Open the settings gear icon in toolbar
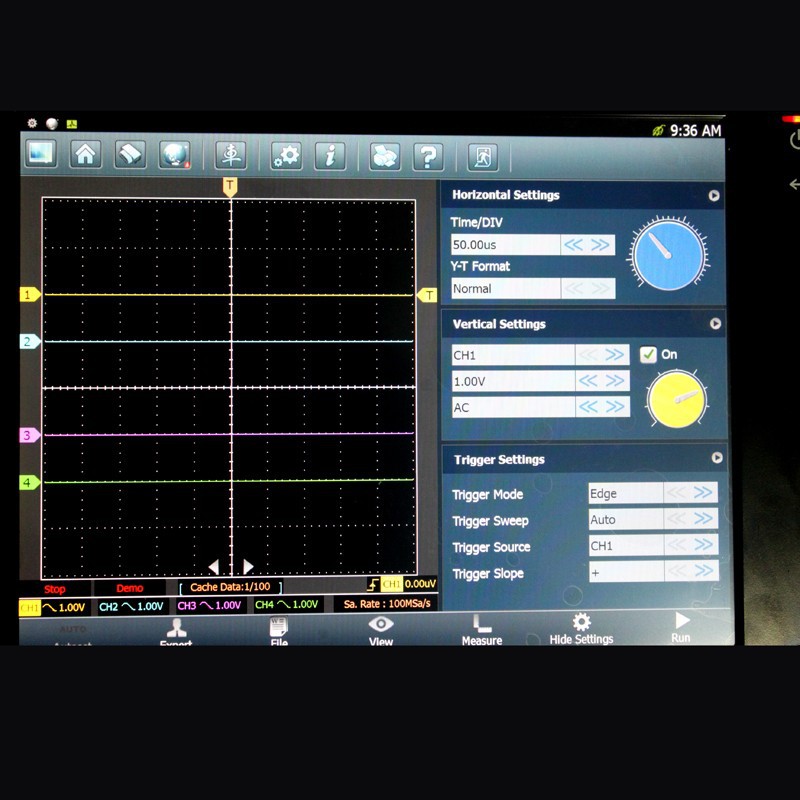 click(287, 155)
